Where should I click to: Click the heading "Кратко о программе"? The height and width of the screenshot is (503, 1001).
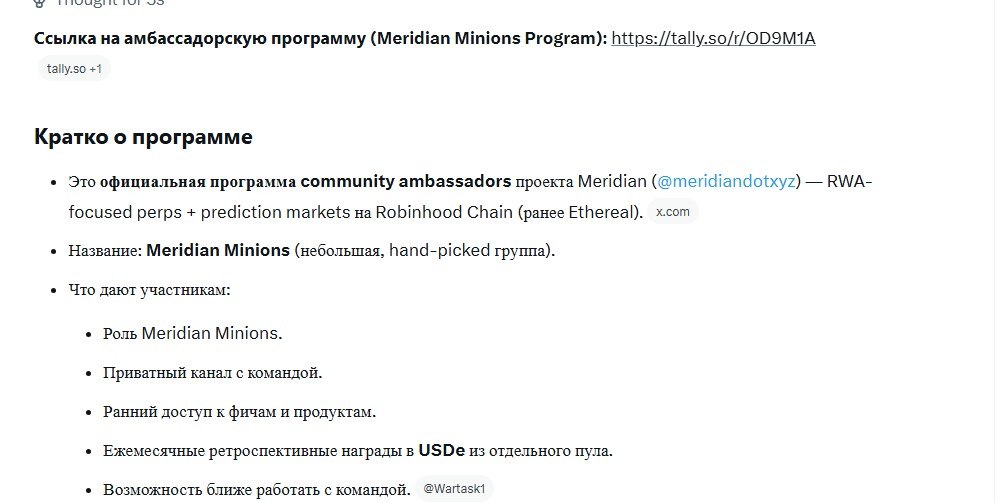[x=143, y=137]
